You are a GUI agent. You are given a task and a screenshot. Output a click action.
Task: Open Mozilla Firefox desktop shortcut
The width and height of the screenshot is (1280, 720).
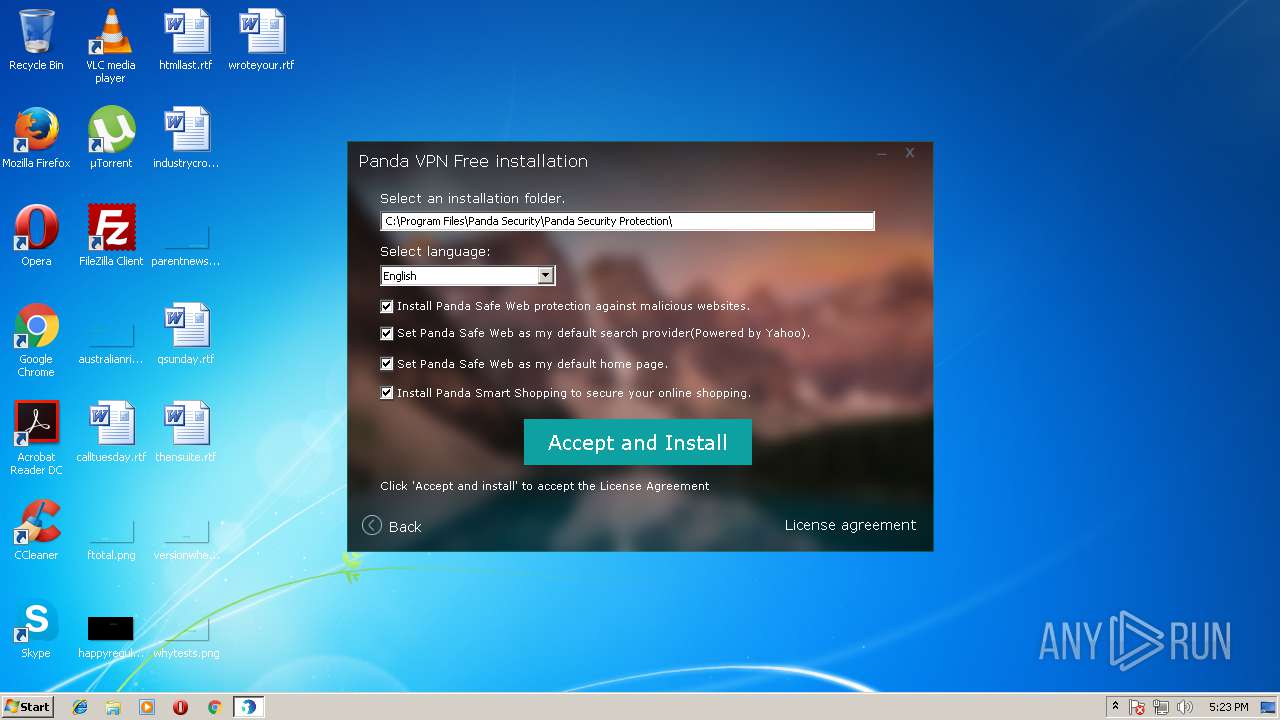click(x=36, y=138)
